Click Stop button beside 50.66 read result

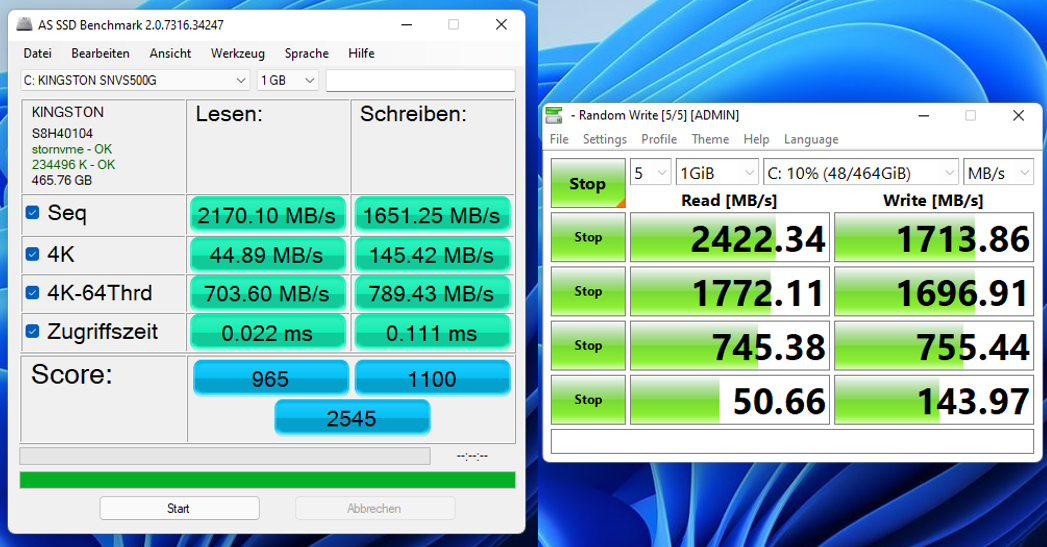coord(588,399)
